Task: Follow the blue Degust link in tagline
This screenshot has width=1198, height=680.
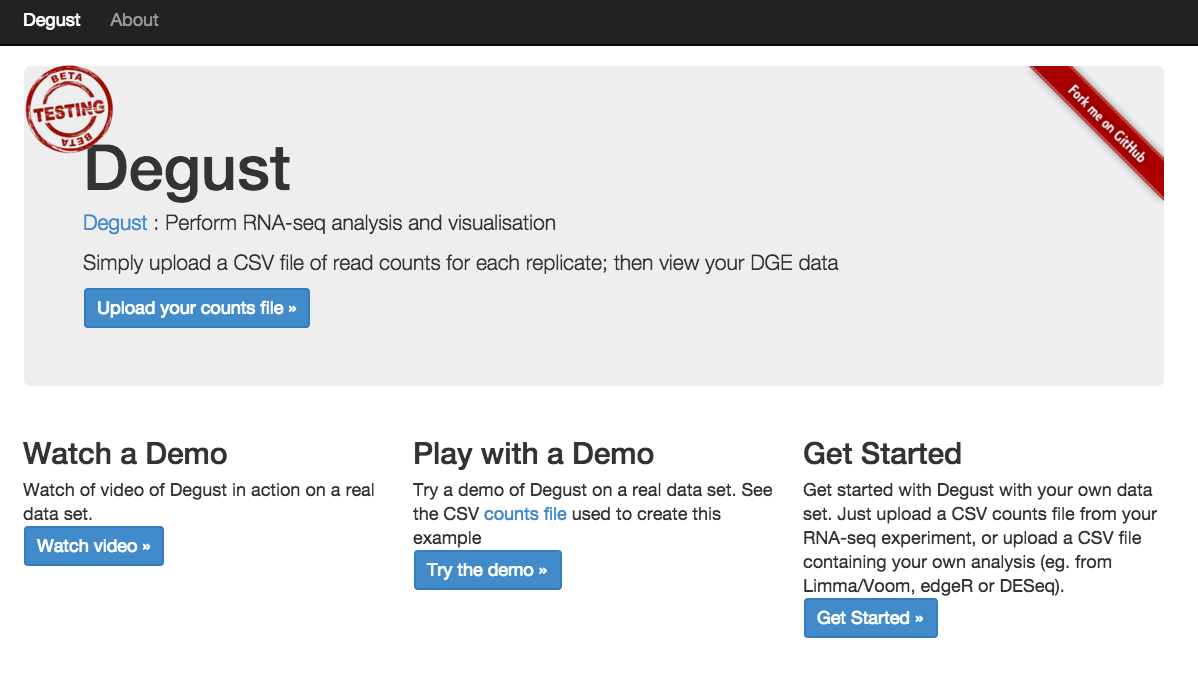Action: 115,223
